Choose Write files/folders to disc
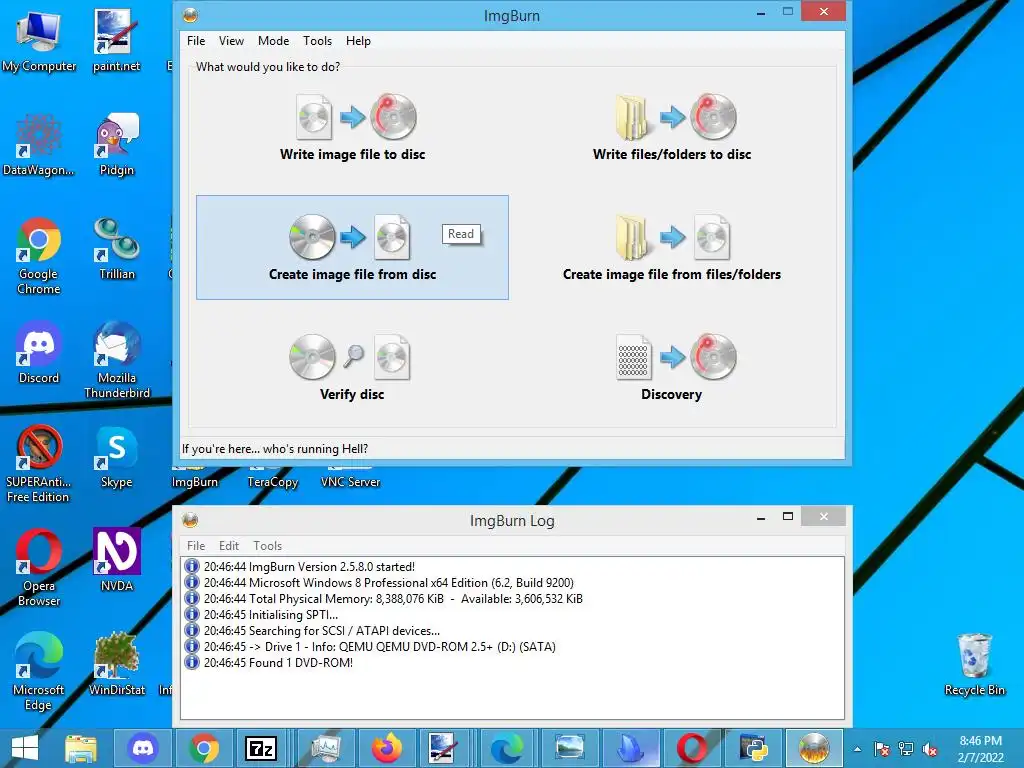 671,127
